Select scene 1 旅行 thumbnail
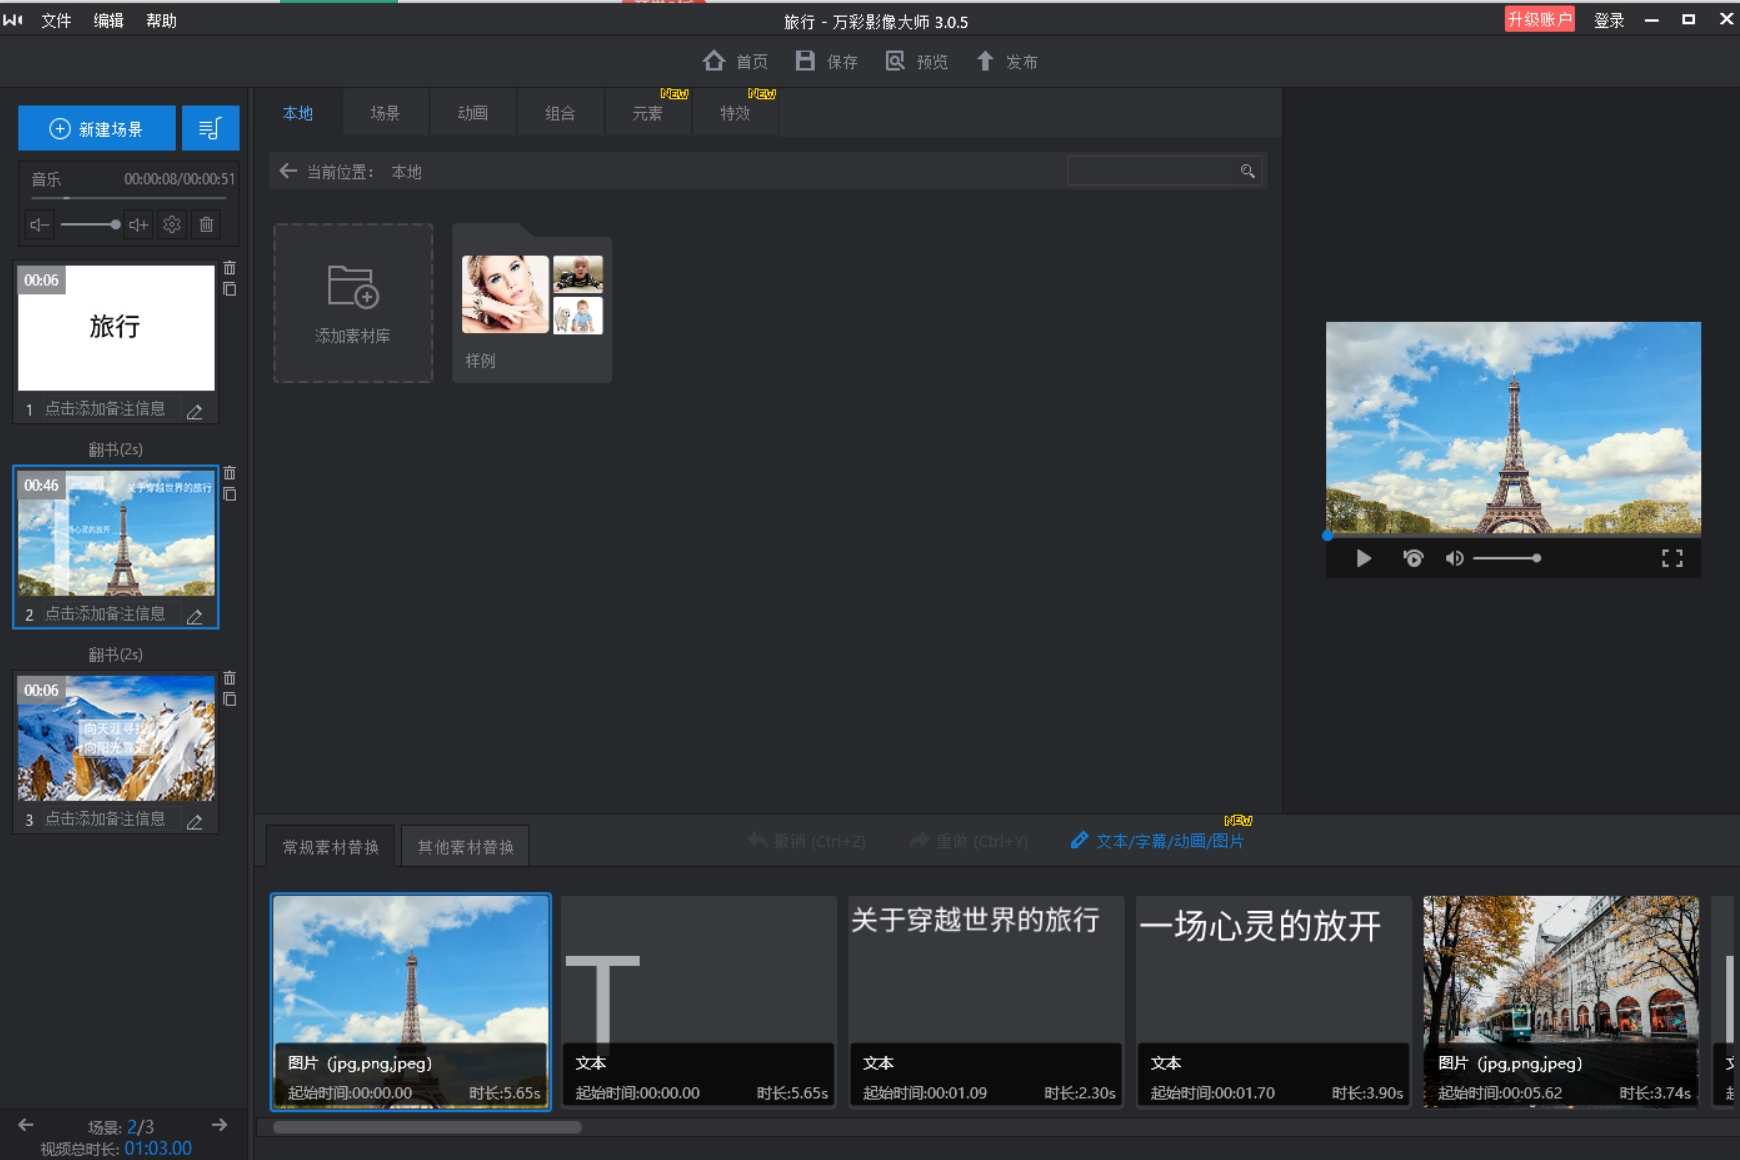 click(116, 328)
